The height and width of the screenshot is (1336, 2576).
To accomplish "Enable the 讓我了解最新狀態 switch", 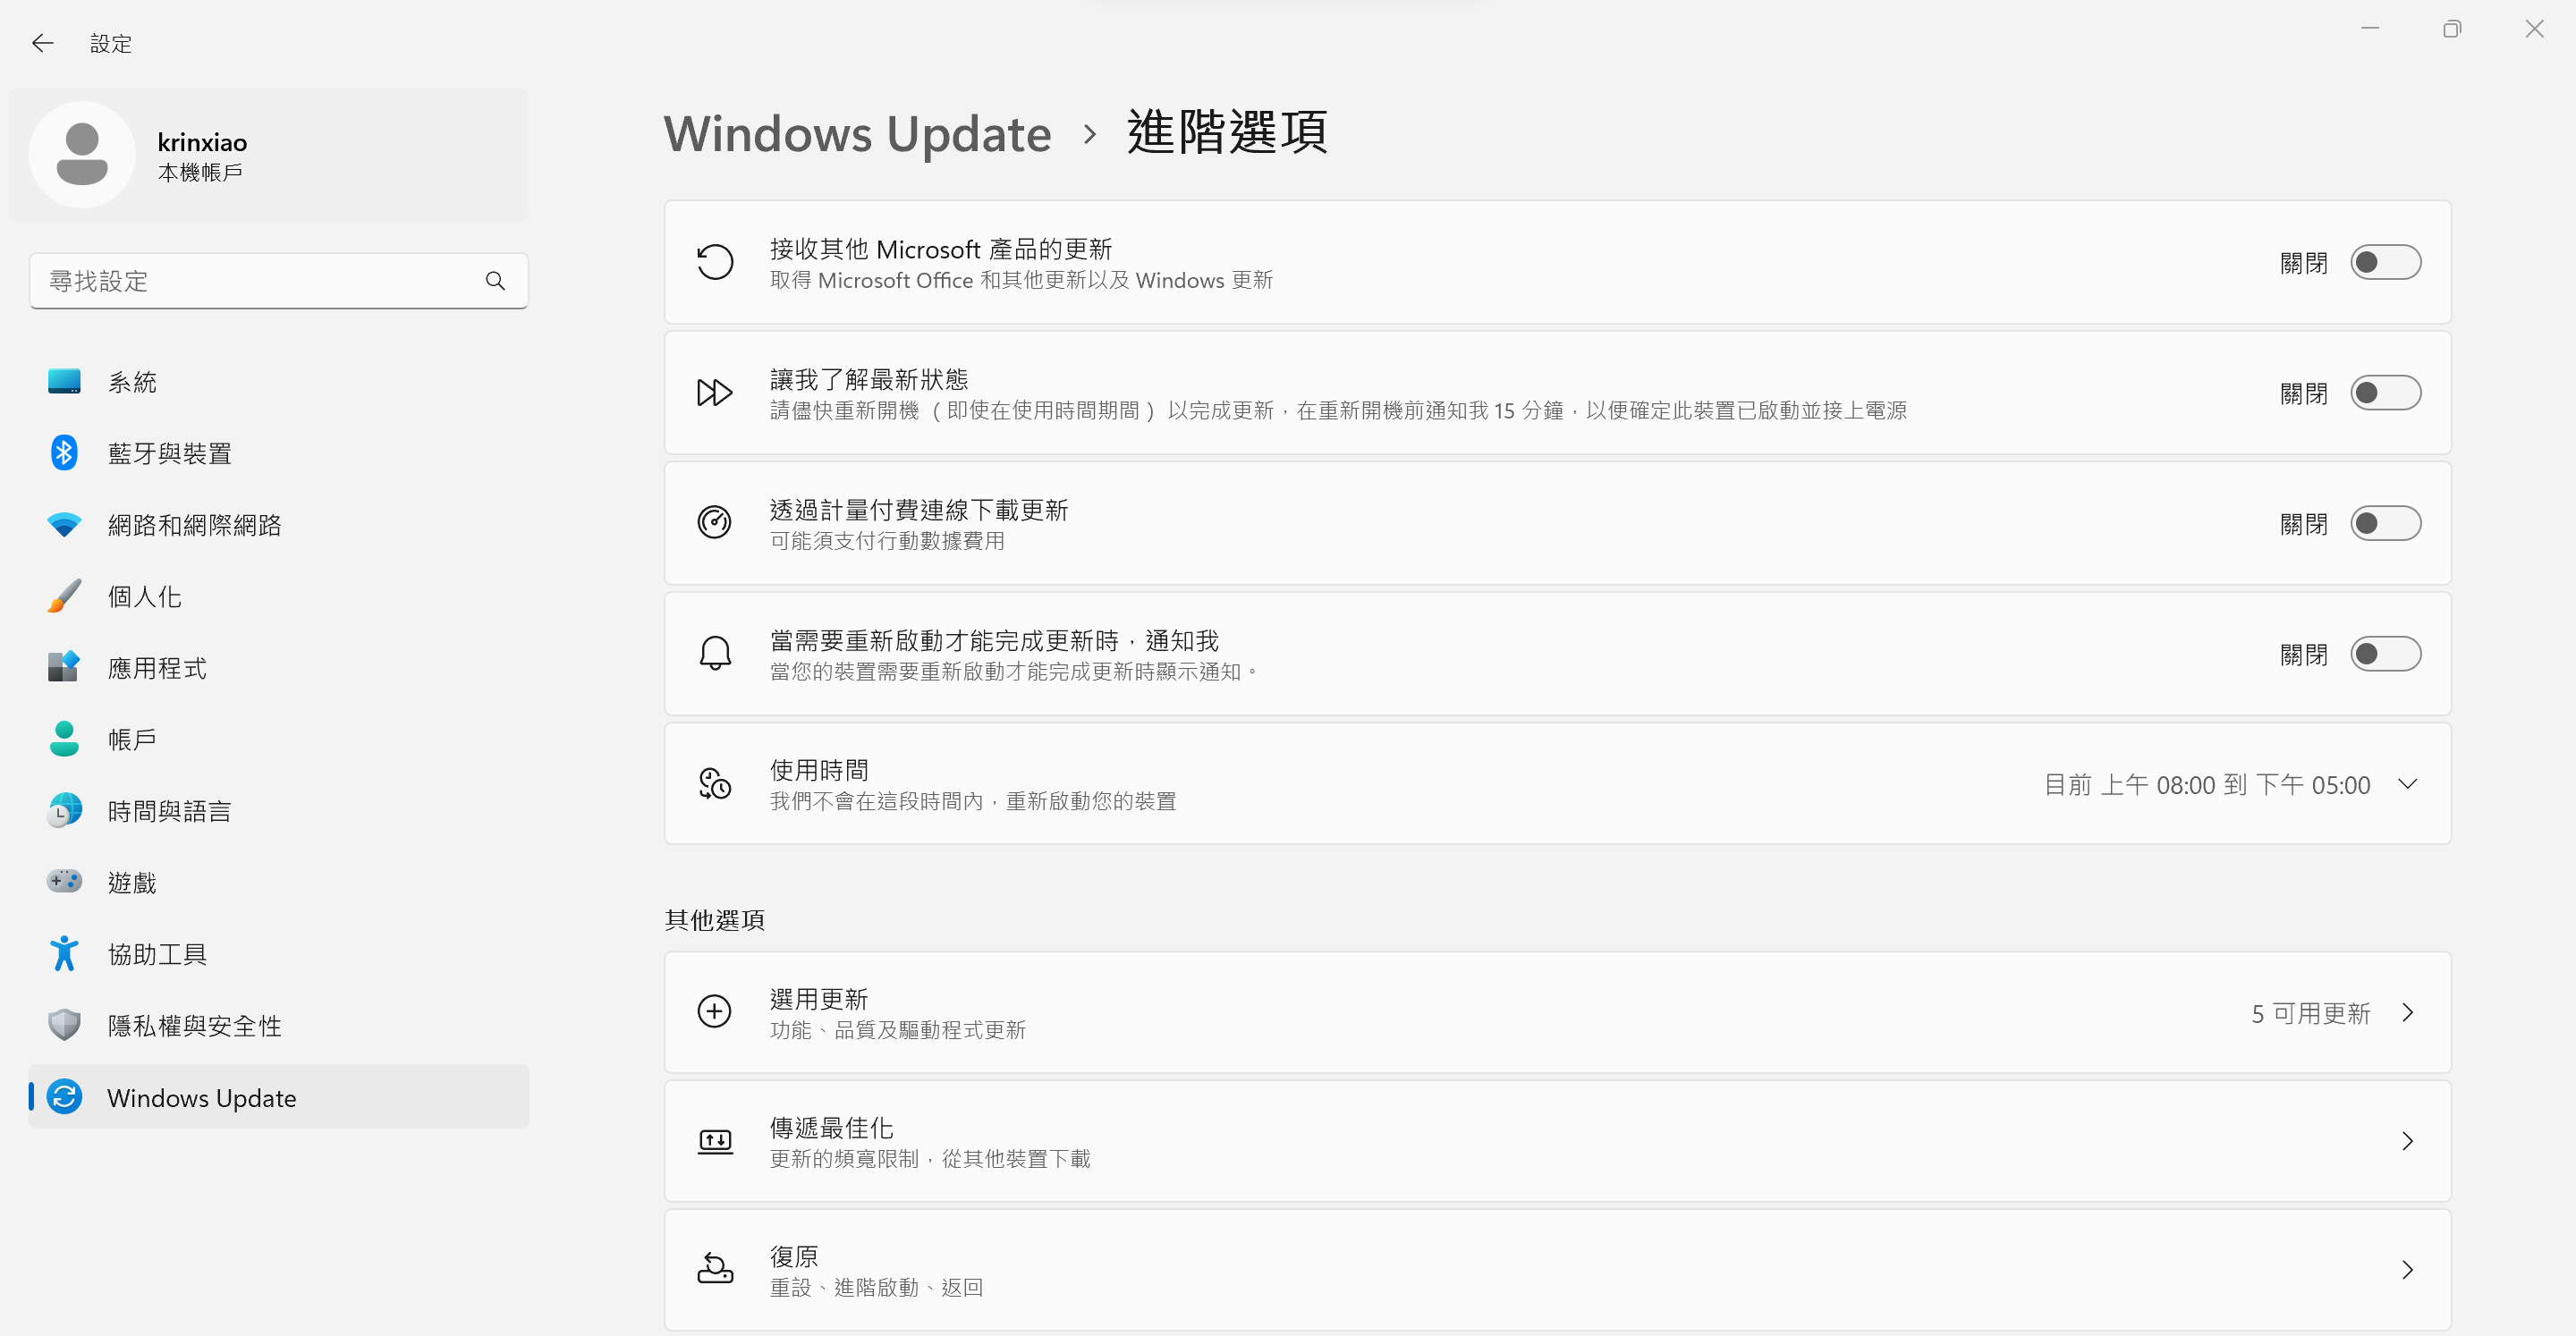I will [2386, 393].
